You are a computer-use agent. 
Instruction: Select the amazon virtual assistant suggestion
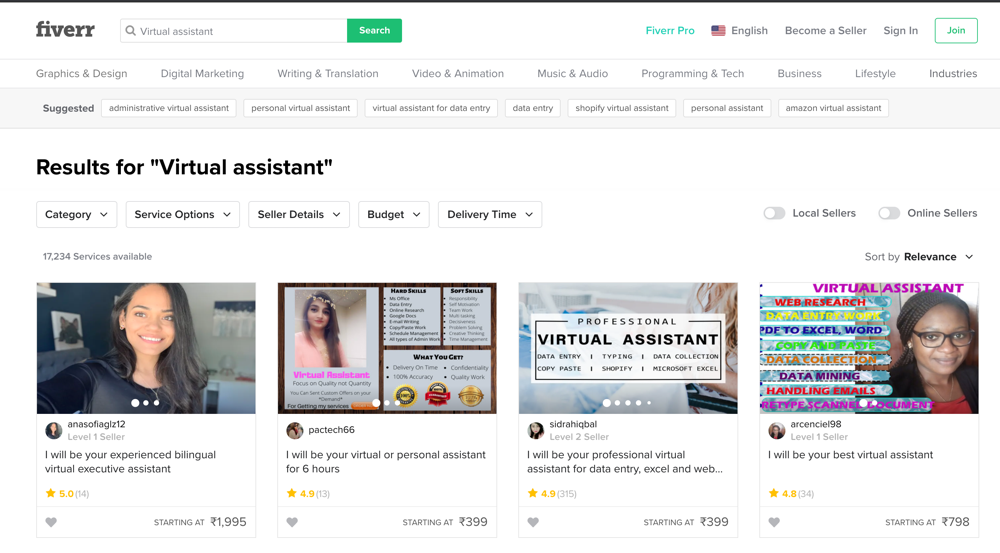(x=834, y=108)
